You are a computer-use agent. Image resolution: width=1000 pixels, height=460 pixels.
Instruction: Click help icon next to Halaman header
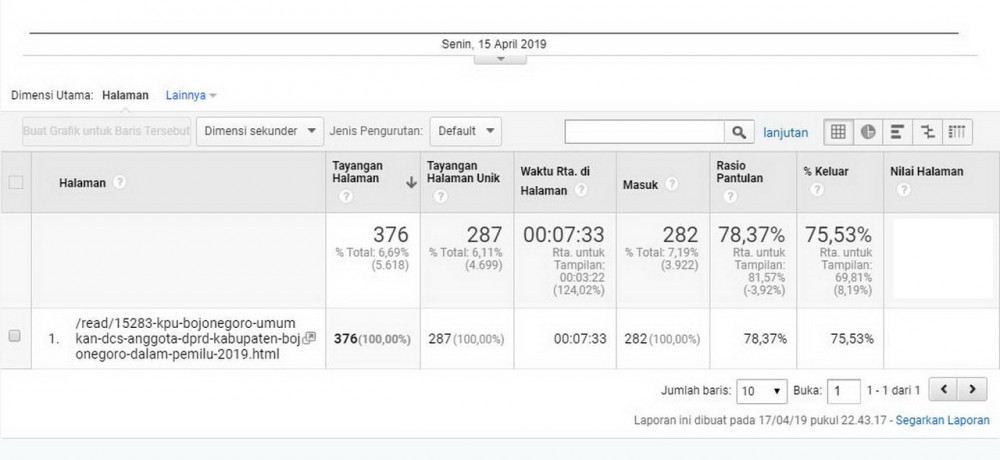click(119, 183)
